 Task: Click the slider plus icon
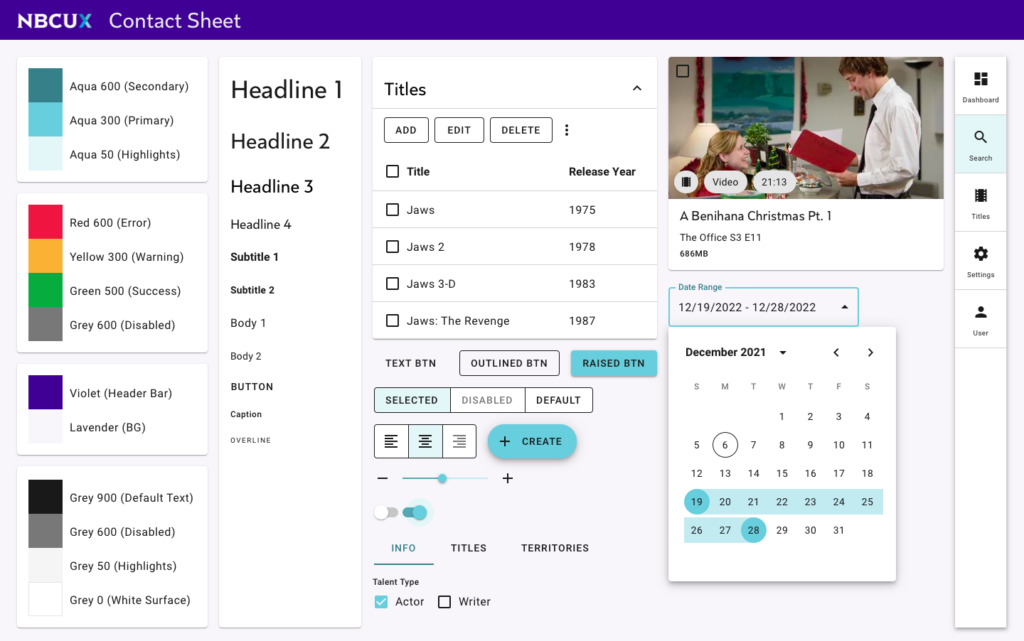tap(507, 479)
